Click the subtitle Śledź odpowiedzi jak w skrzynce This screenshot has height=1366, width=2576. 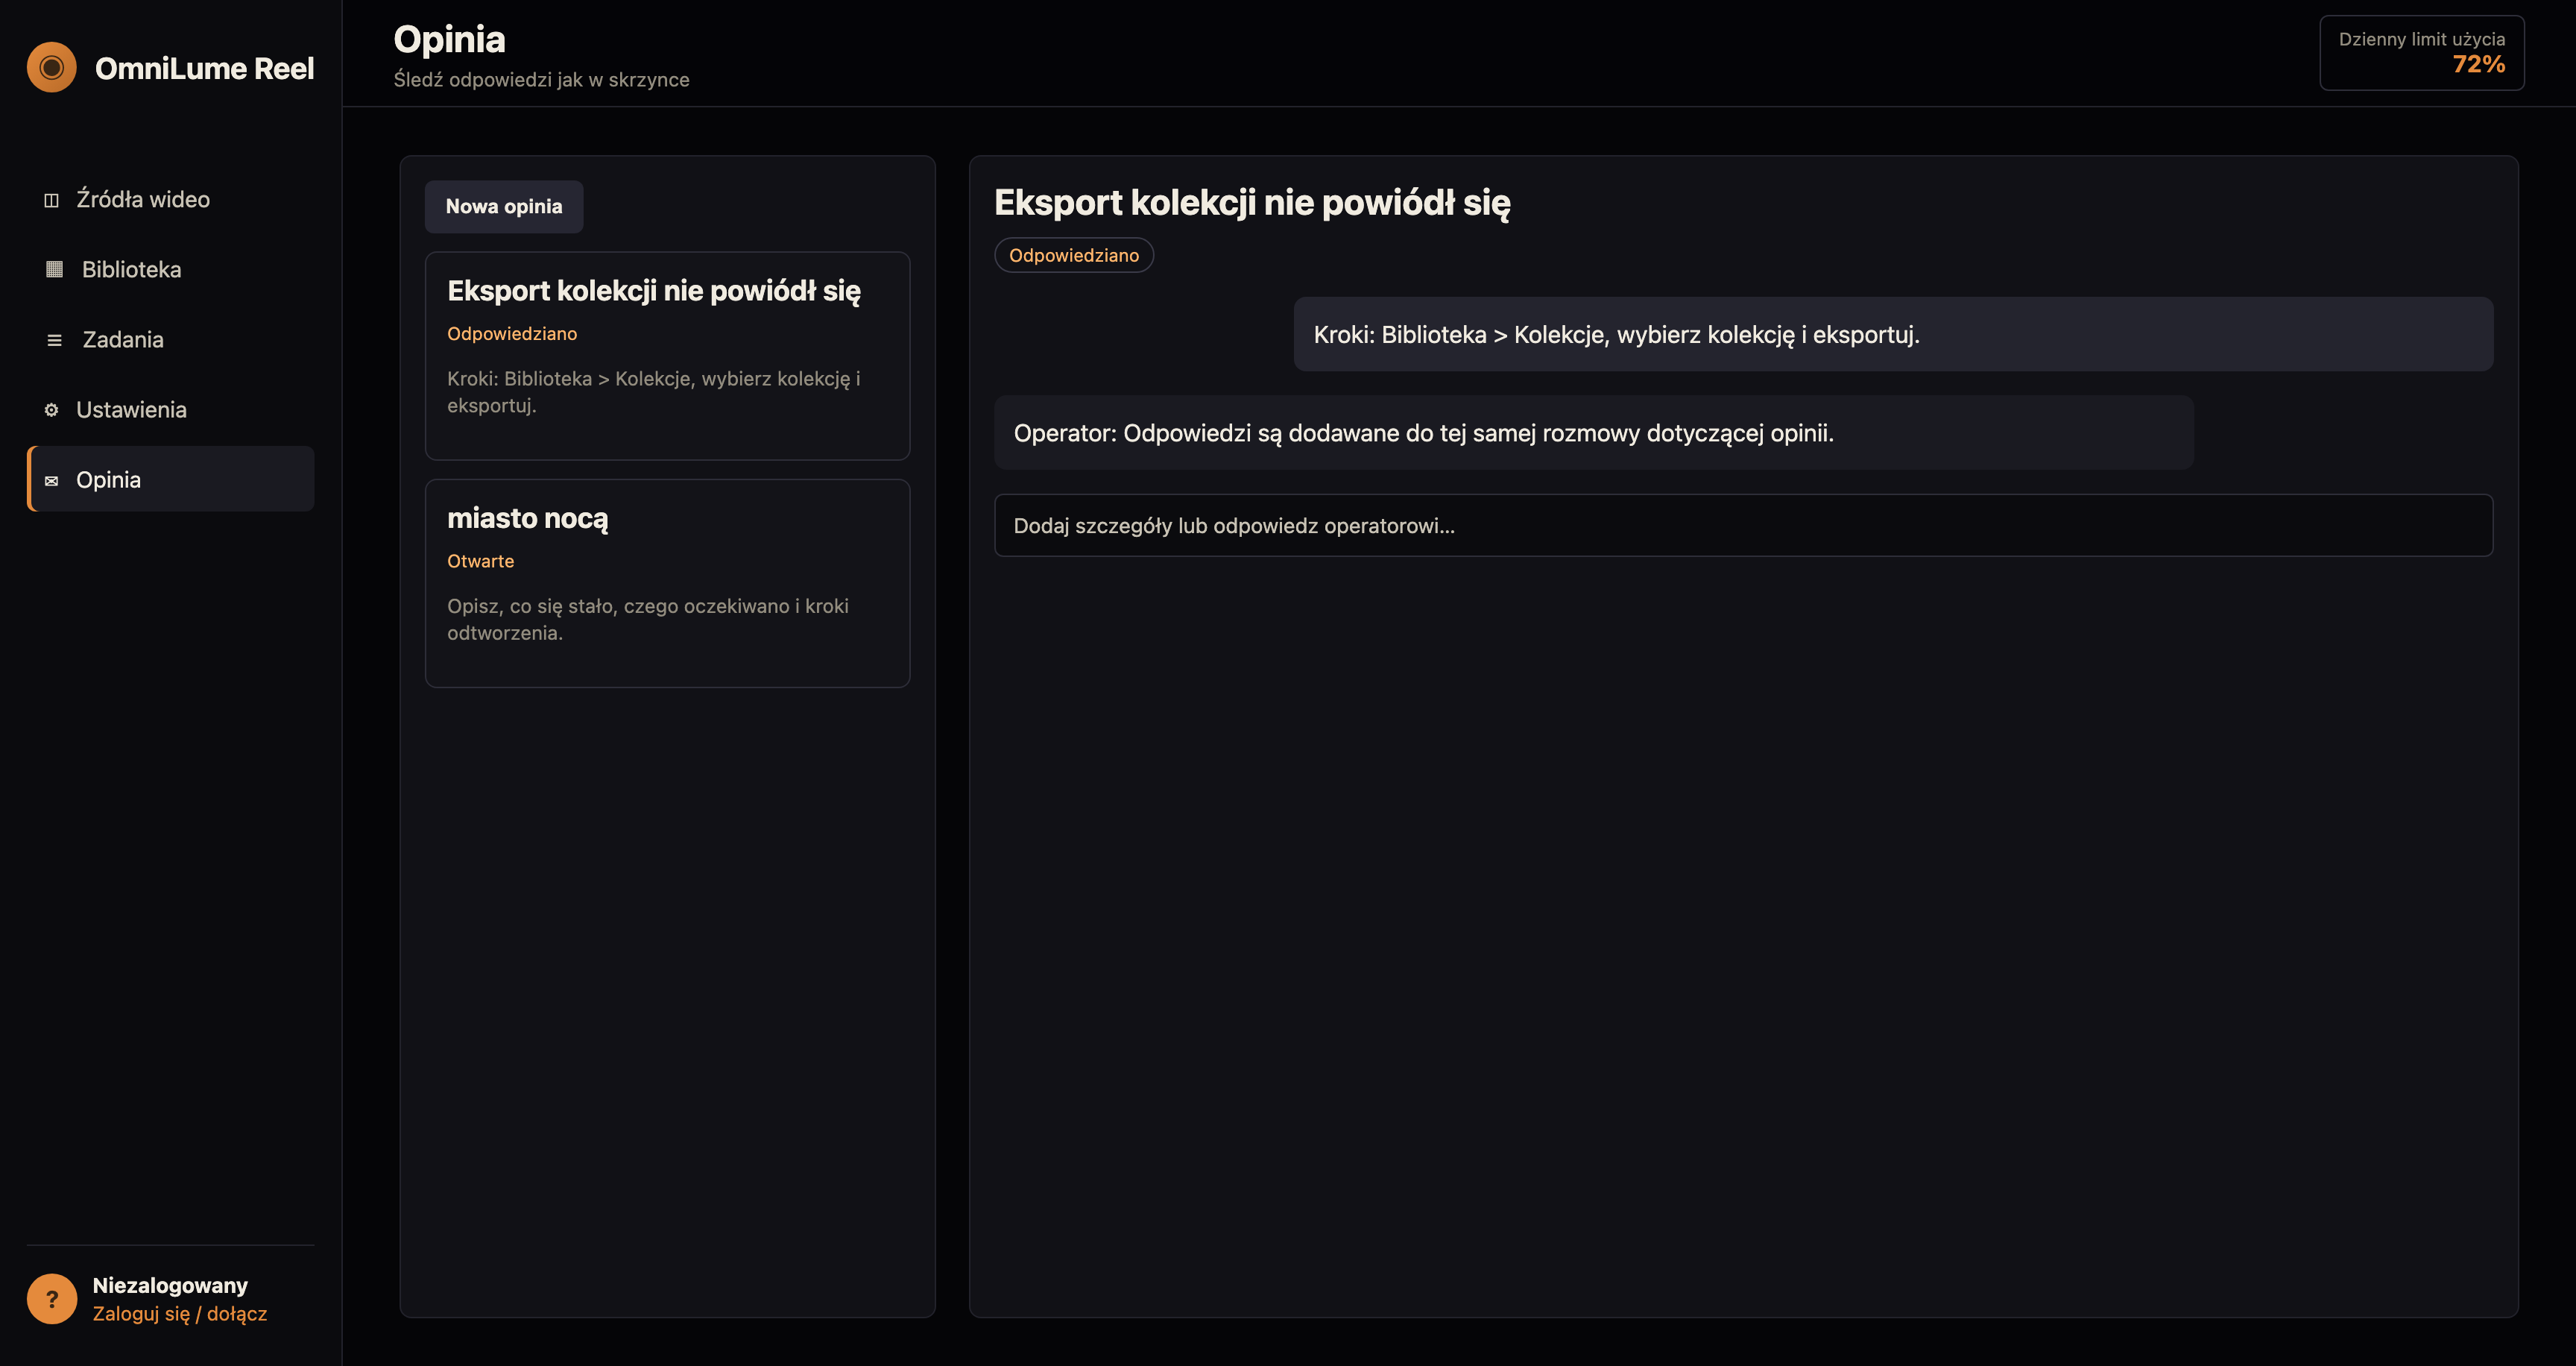click(x=541, y=80)
